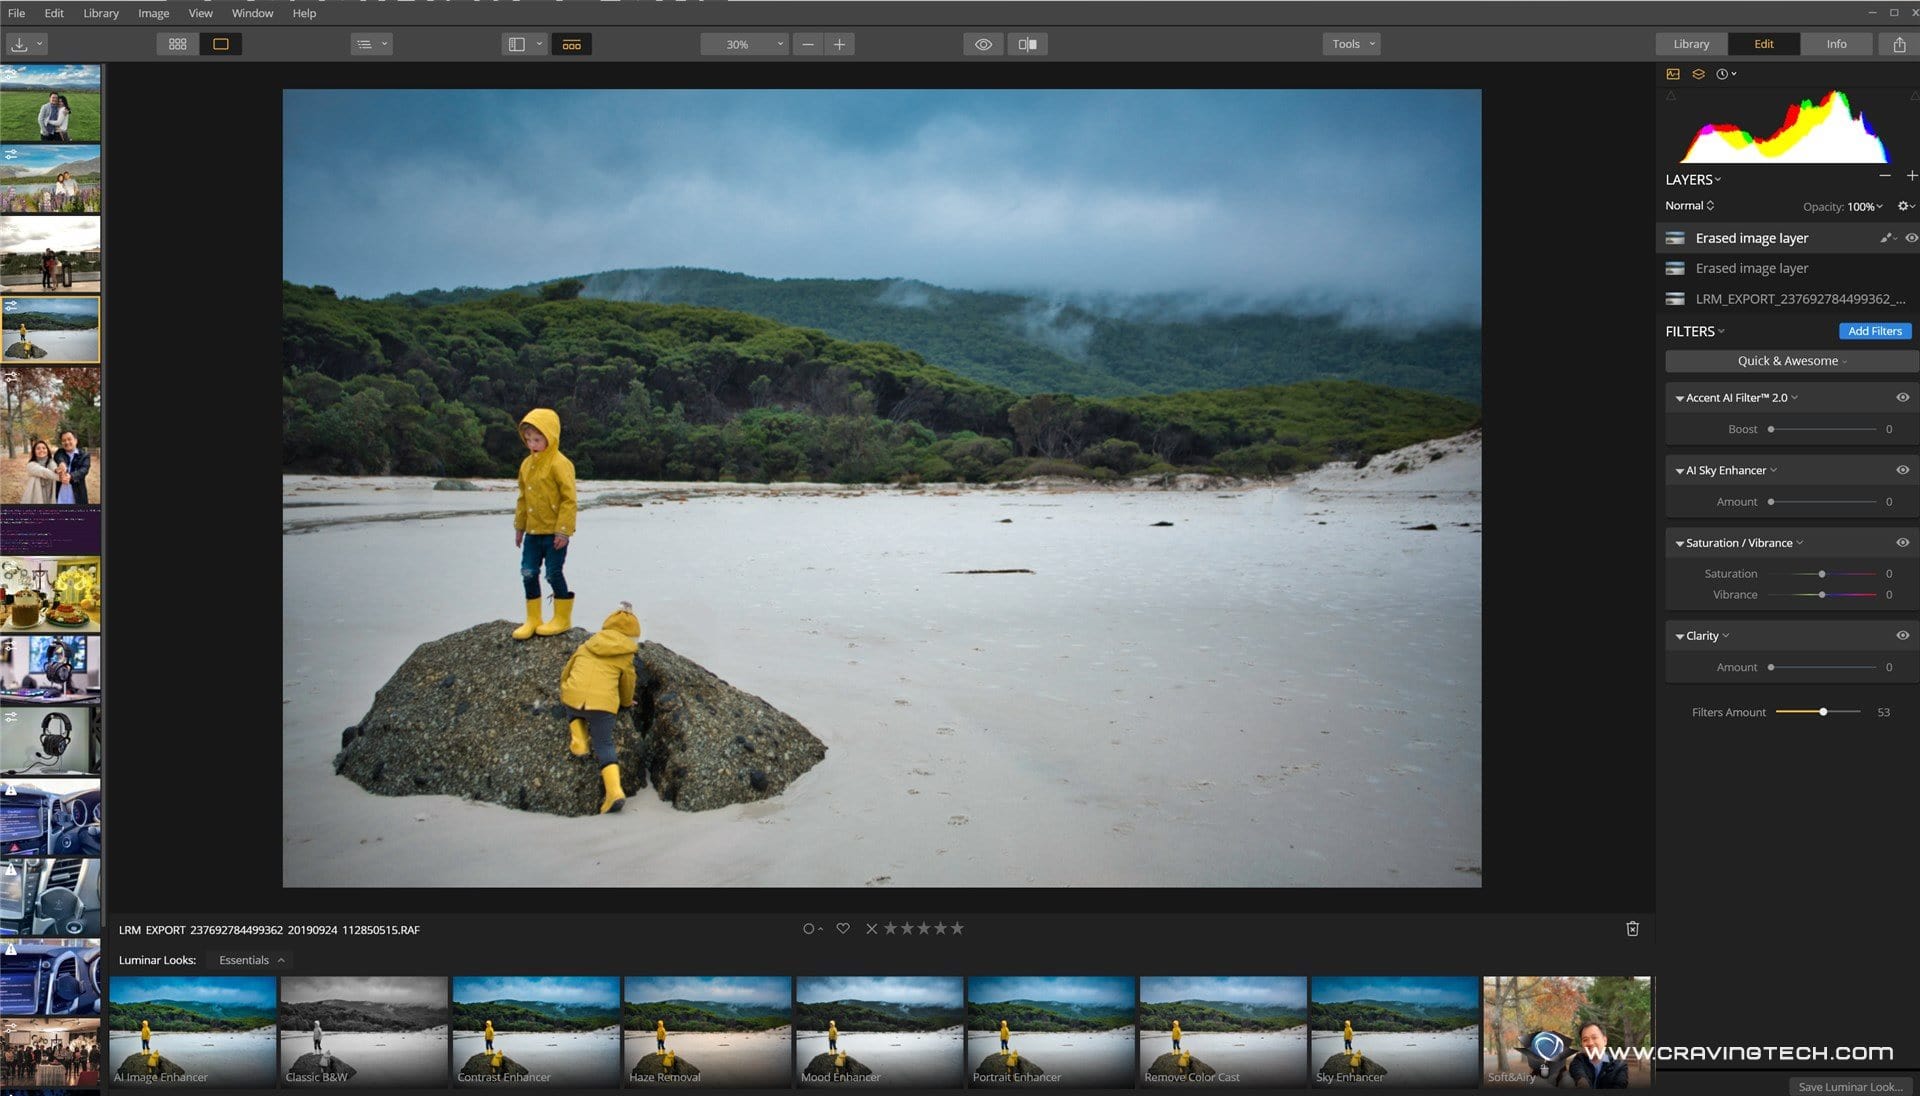The width and height of the screenshot is (1920, 1096).
Task: Click the quick preview eye icon
Action: [983, 44]
